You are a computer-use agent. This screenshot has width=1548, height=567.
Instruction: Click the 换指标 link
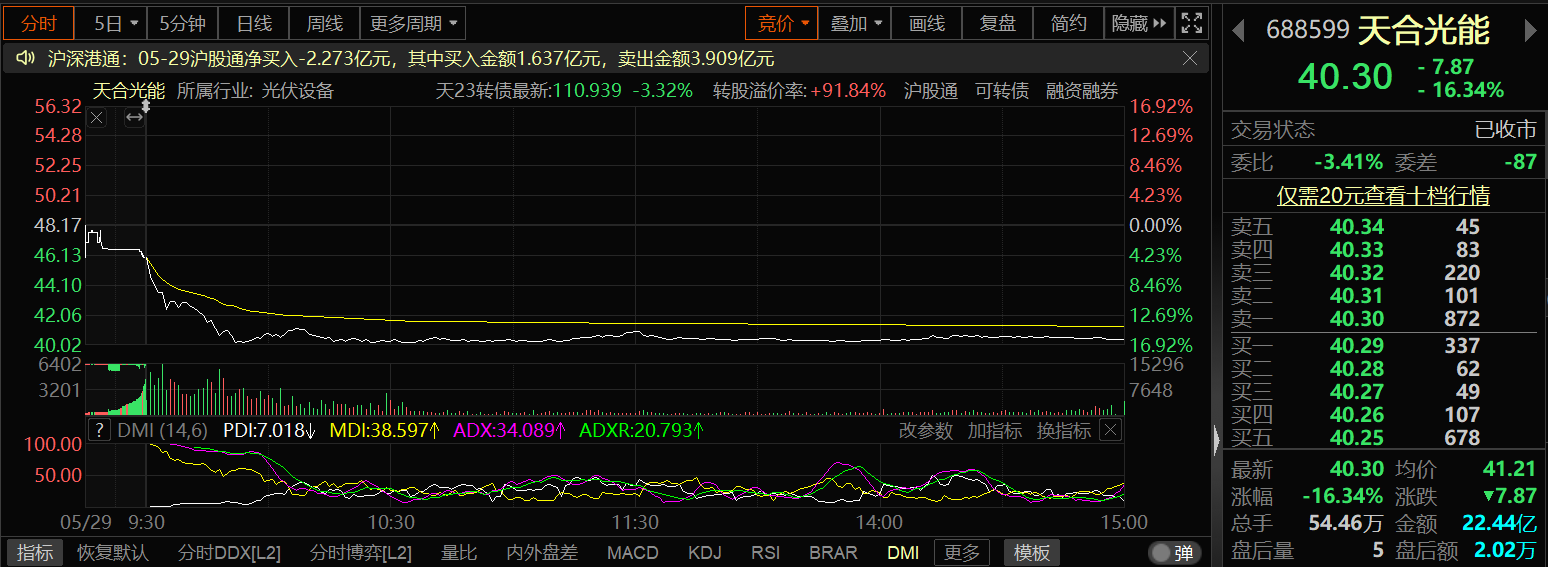1063,430
